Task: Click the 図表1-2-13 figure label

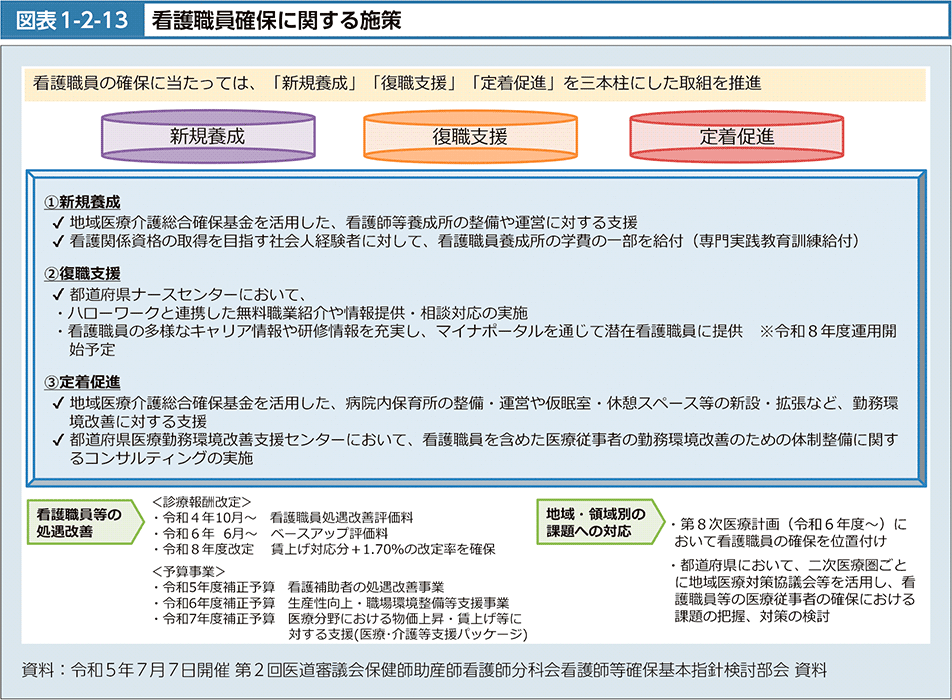Action: tap(72, 20)
